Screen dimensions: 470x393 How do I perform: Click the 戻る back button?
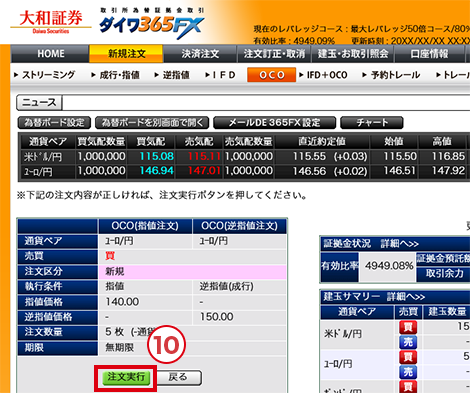pos(179,377)
